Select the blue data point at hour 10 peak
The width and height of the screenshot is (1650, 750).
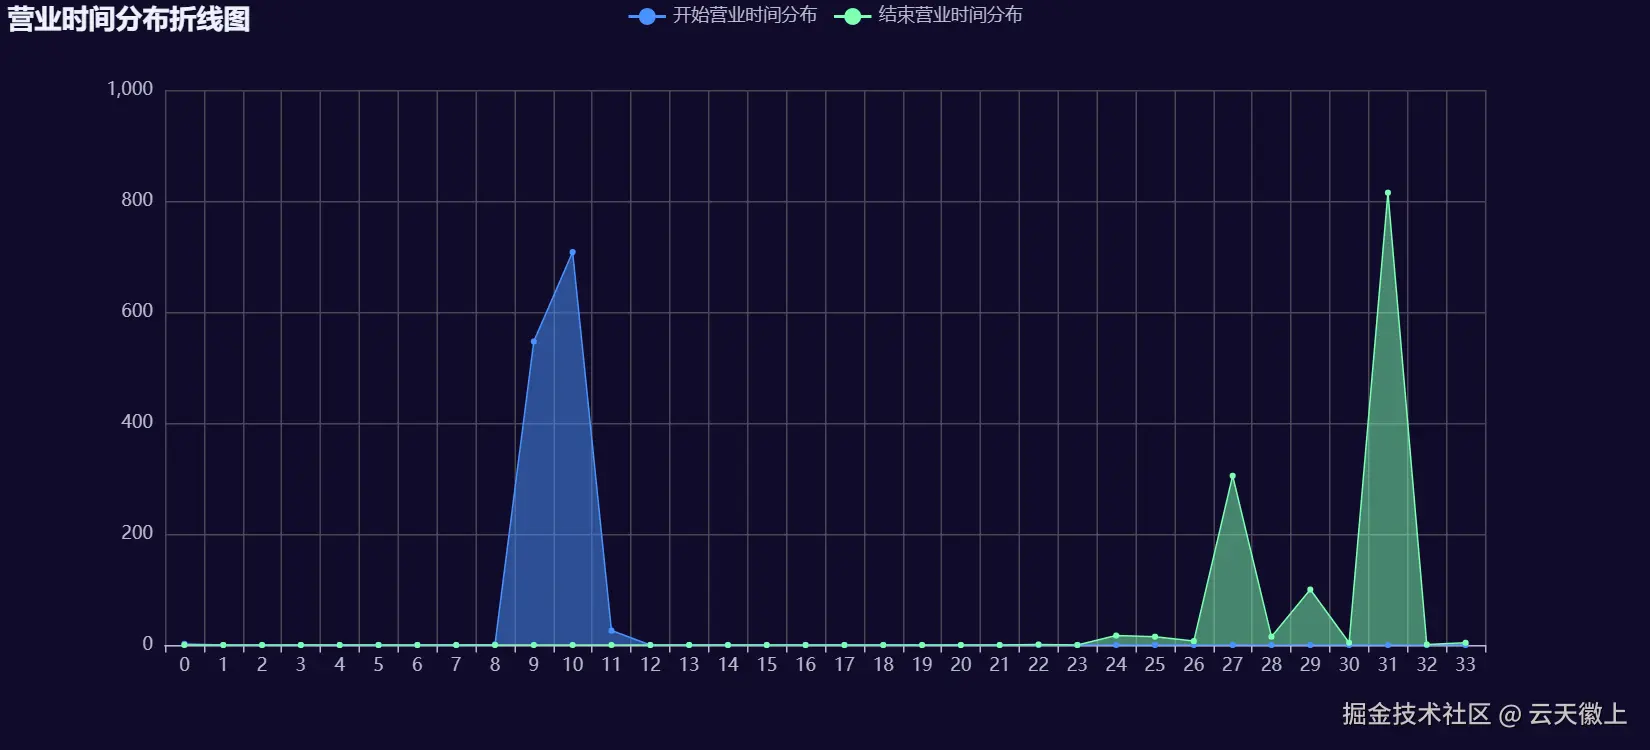tap(572, 252)
